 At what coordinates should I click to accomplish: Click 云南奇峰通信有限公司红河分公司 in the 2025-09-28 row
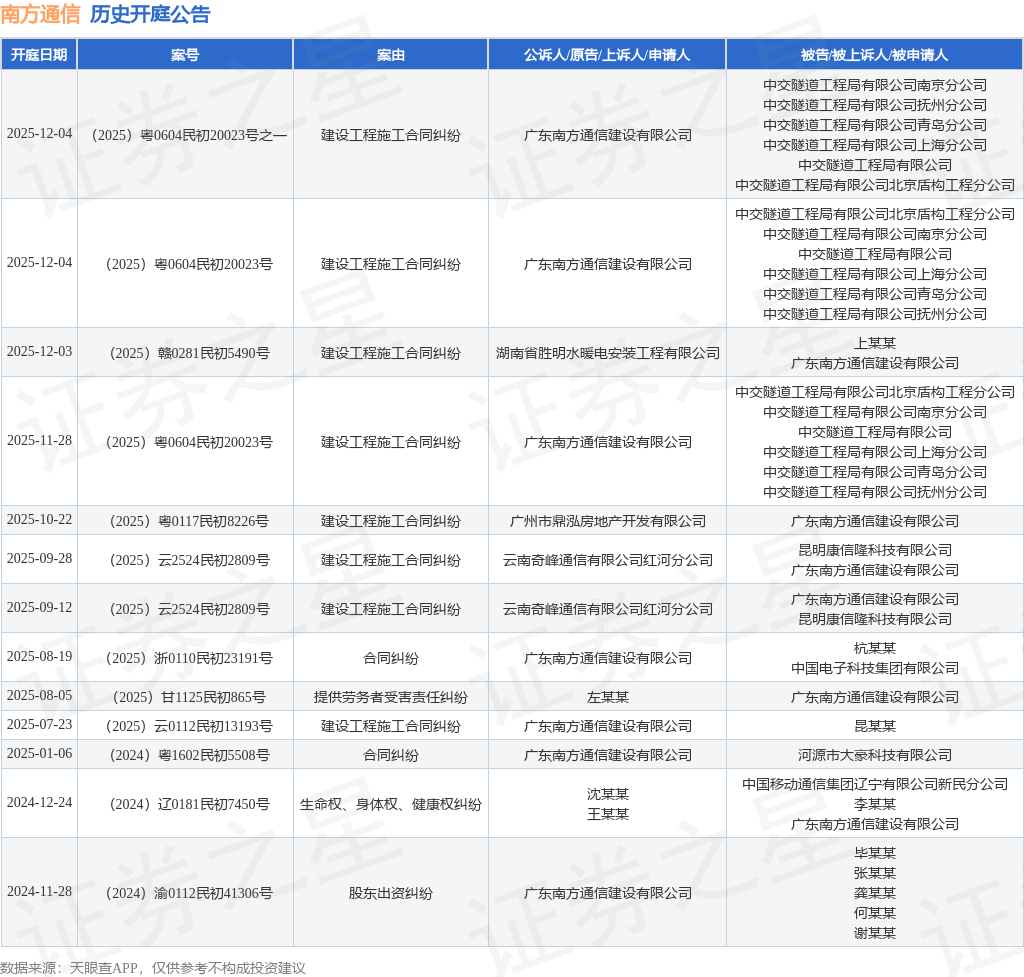[607, 560]
